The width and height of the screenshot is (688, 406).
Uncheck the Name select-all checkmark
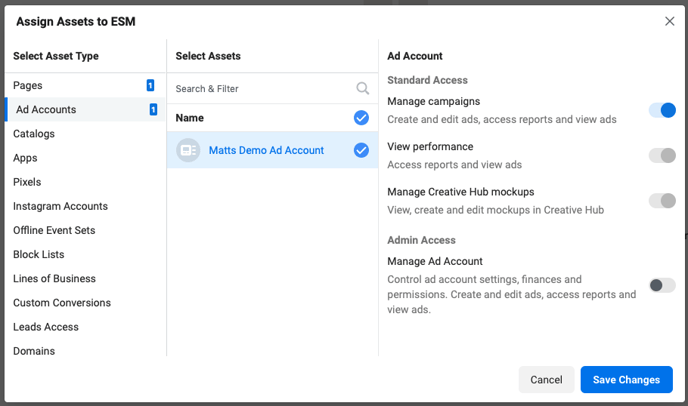361,118
